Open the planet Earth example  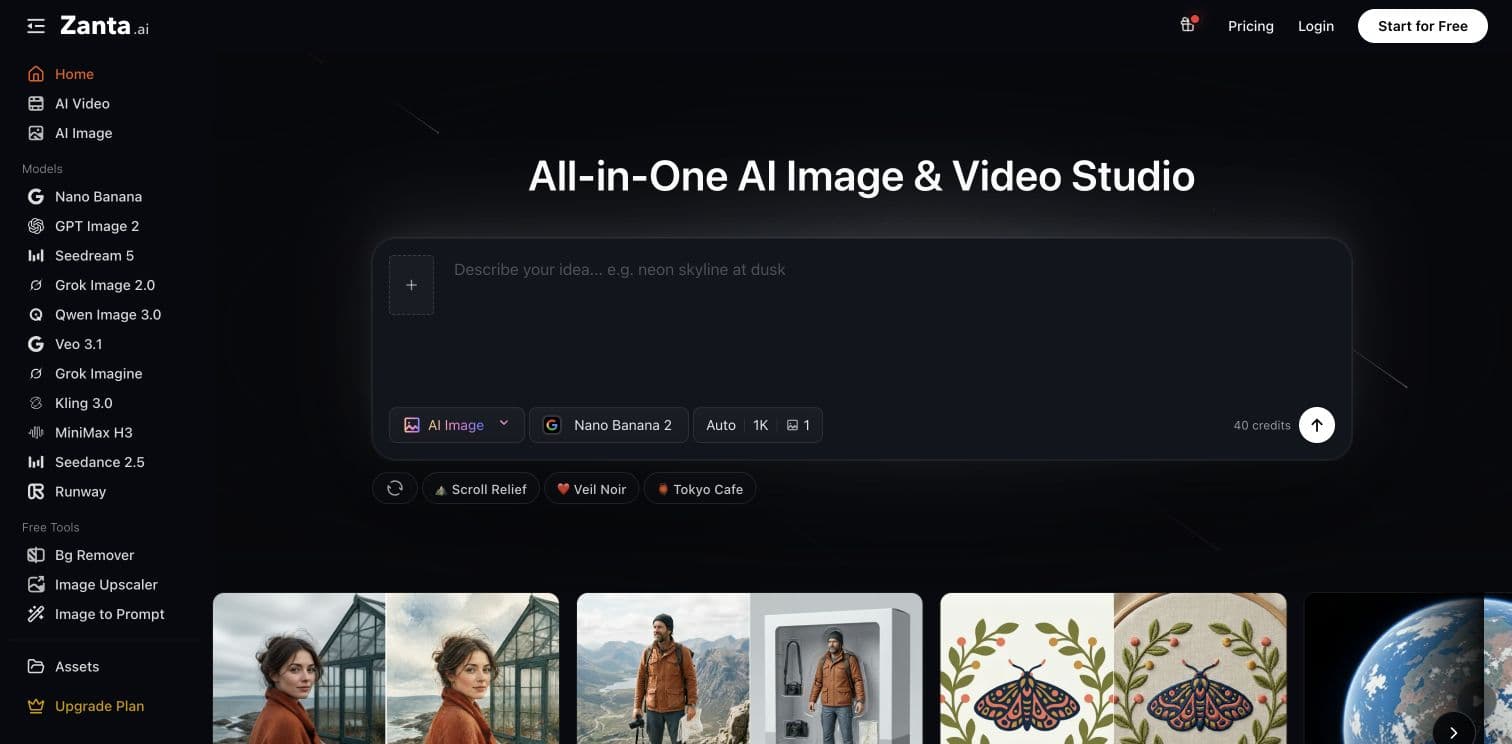1408,668
